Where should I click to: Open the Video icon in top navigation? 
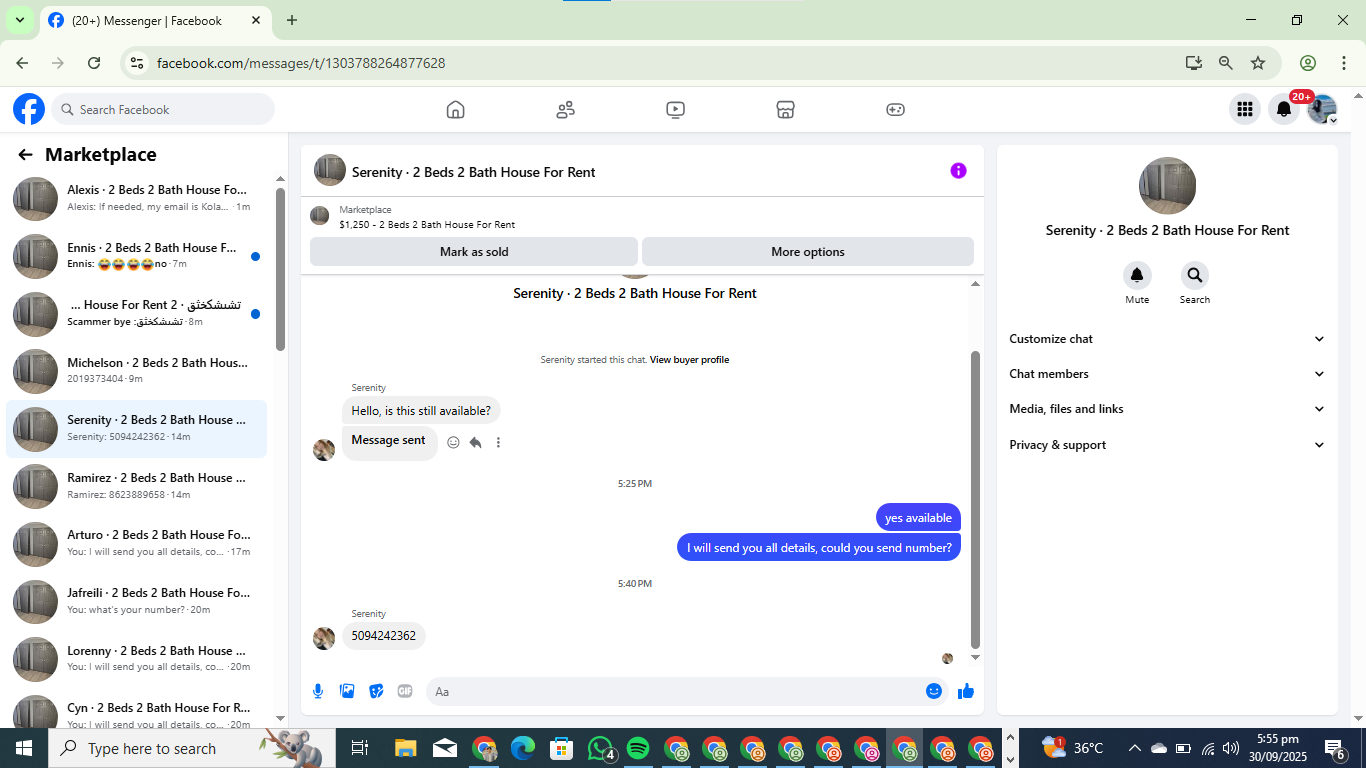click(x=675, y=110)
